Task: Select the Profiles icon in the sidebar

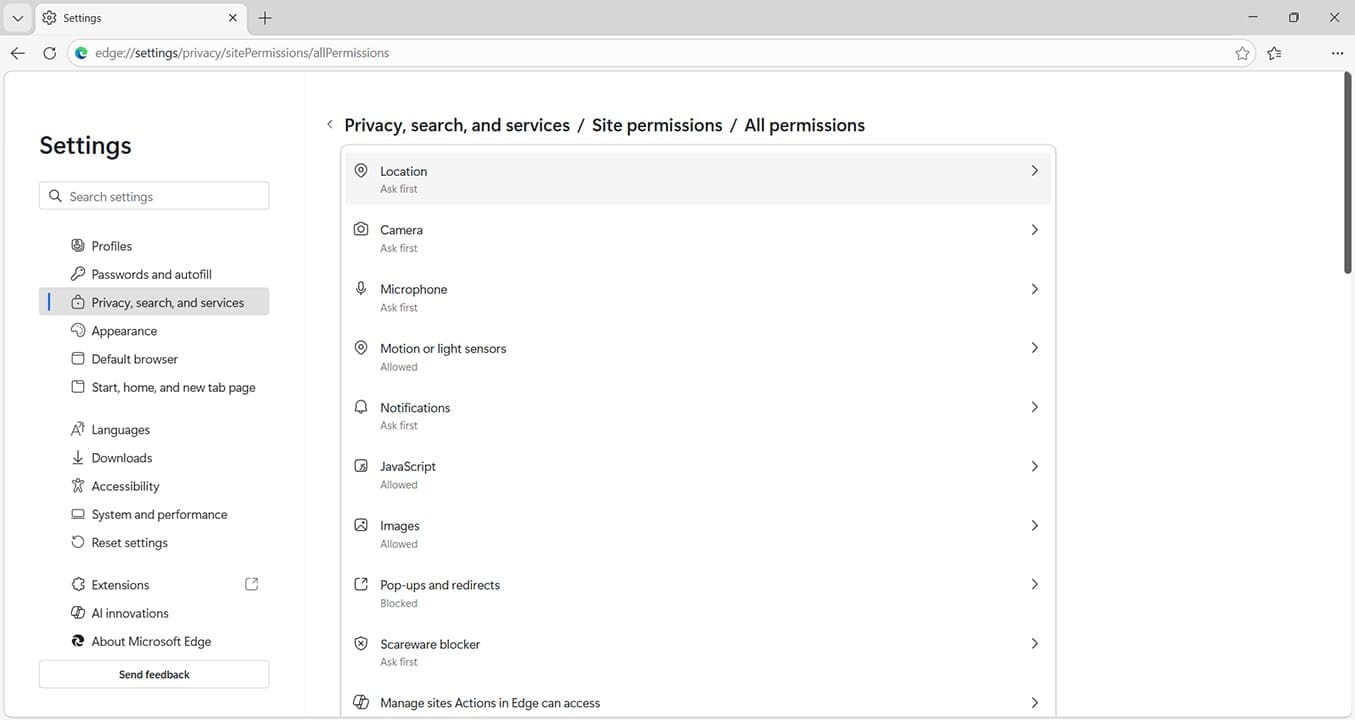Action: pyautogui.click(x=77, y=245)
